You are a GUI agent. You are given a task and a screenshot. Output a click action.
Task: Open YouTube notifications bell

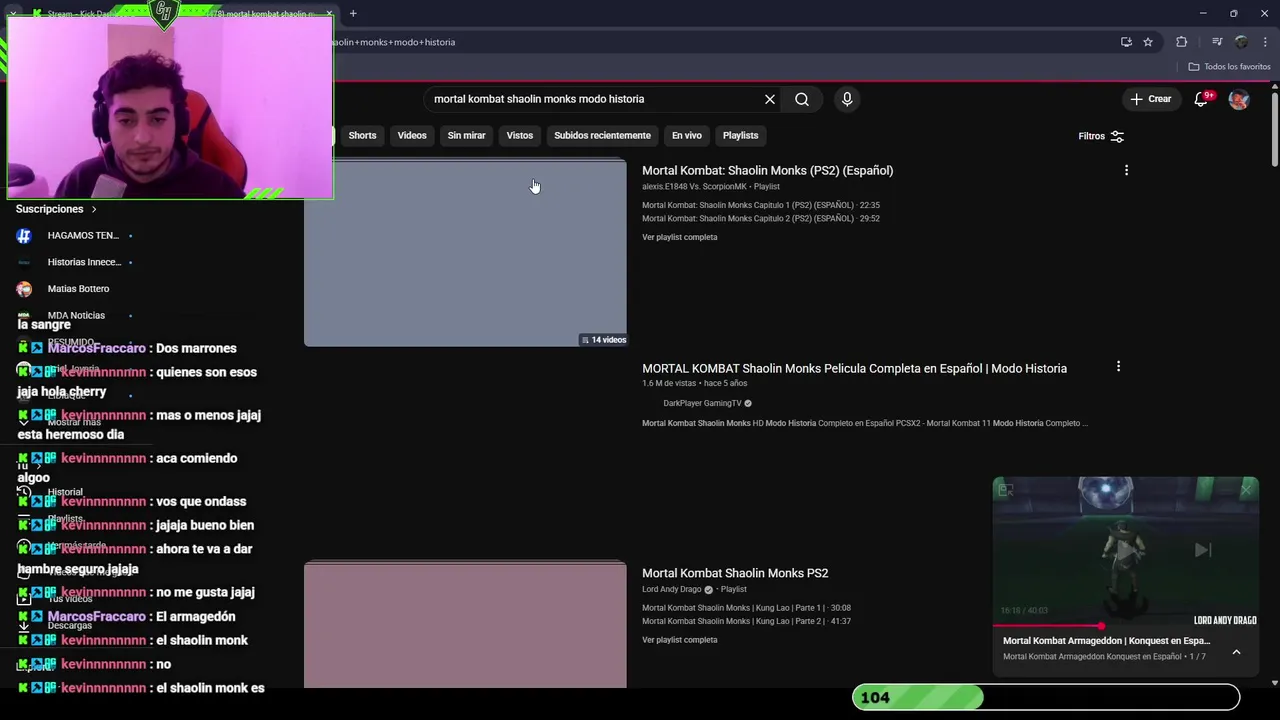click(1202, 99)
